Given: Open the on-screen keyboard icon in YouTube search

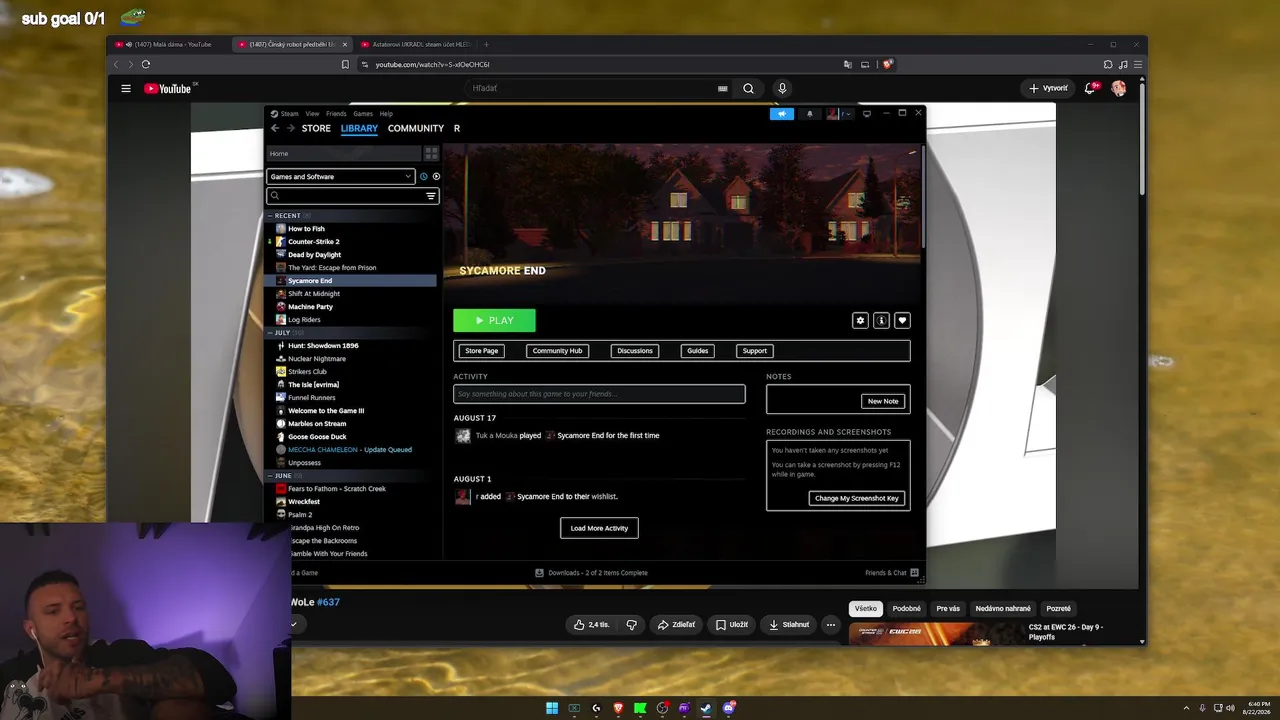Looking at the screenshot, I should (722, 88).
